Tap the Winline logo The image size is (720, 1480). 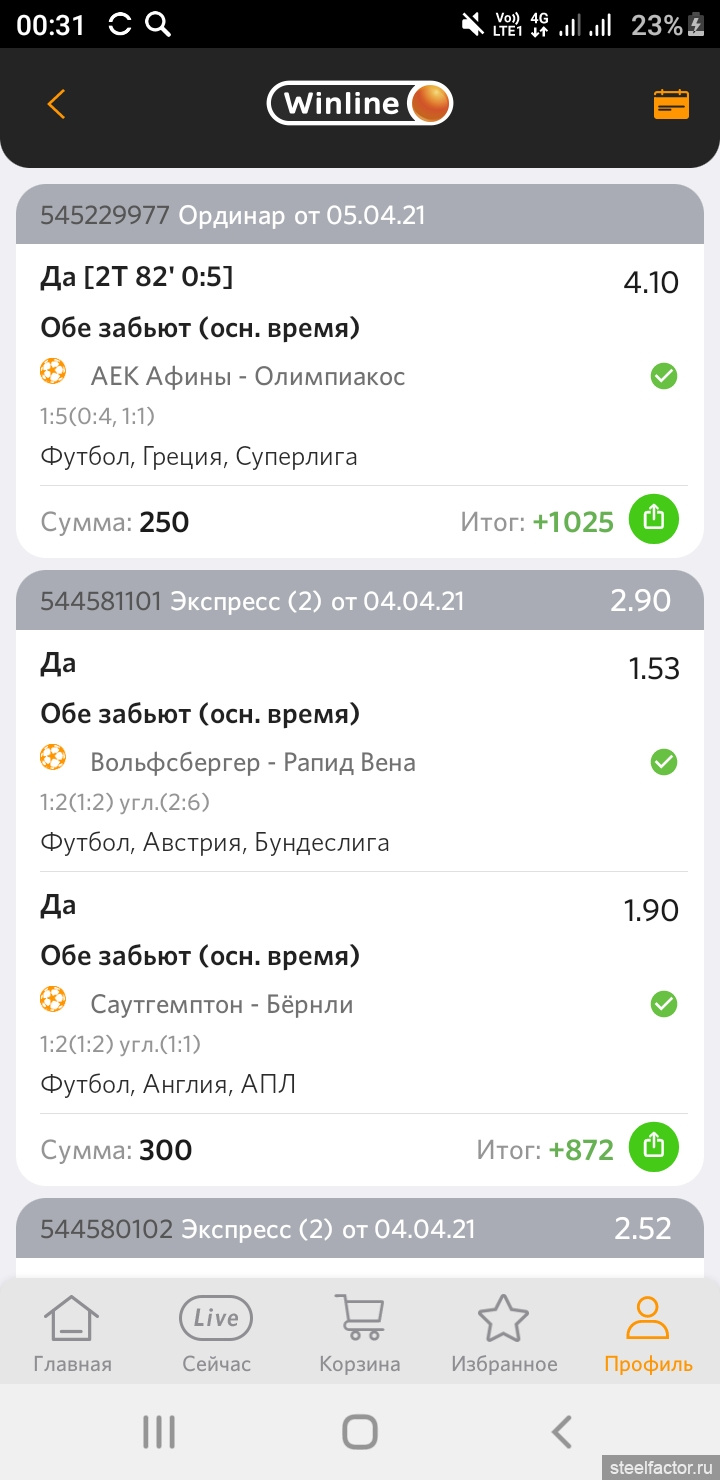click(359, 104)
